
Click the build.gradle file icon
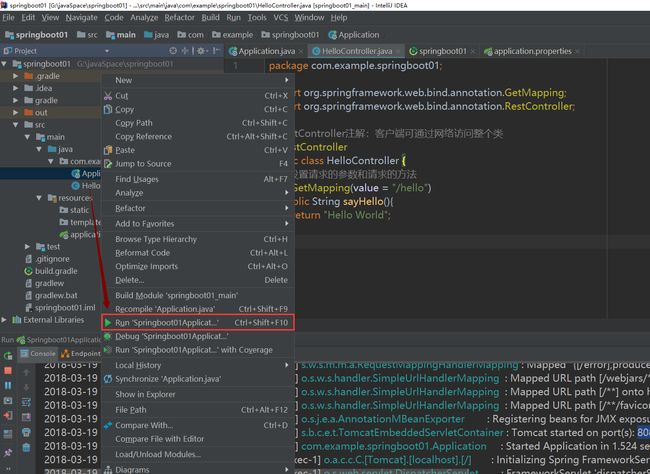(x=28, y=271)
